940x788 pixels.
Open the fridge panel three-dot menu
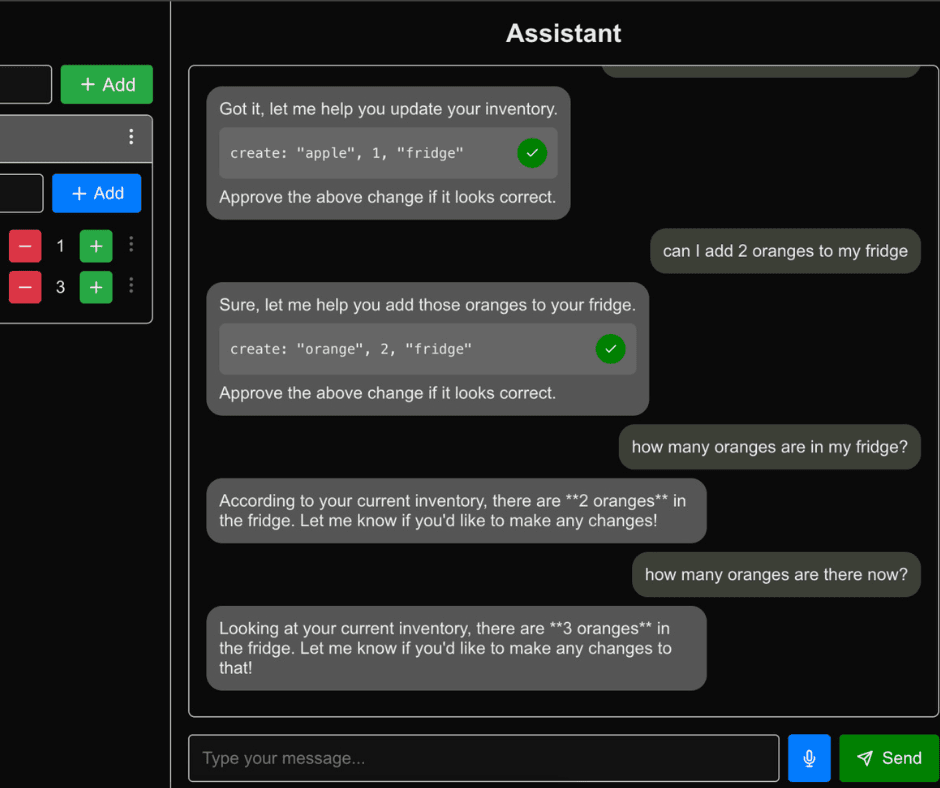click(131, 138)
